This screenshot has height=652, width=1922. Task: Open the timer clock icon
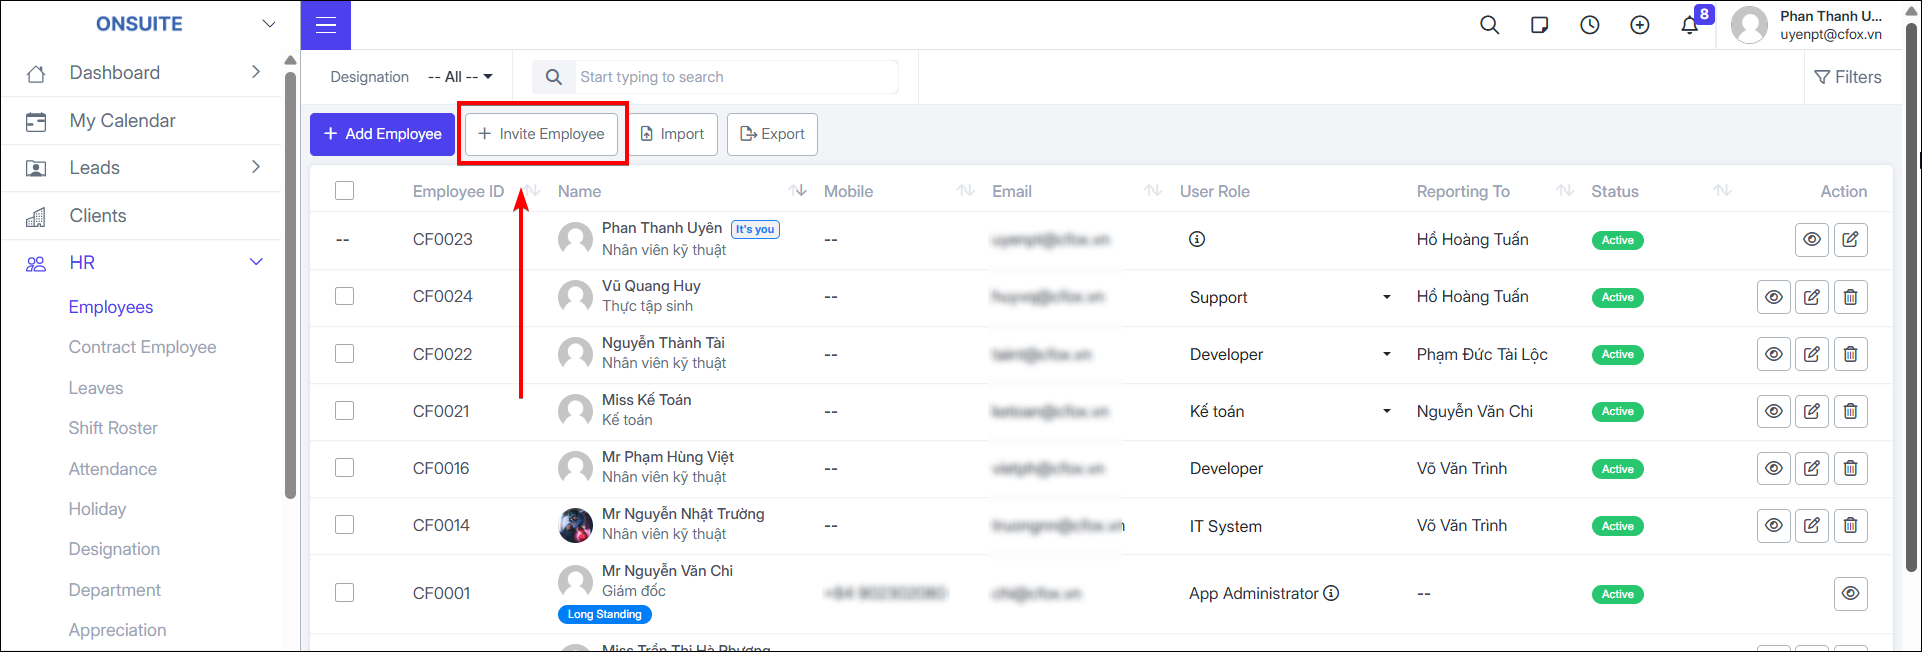[x=1590, y=25]
